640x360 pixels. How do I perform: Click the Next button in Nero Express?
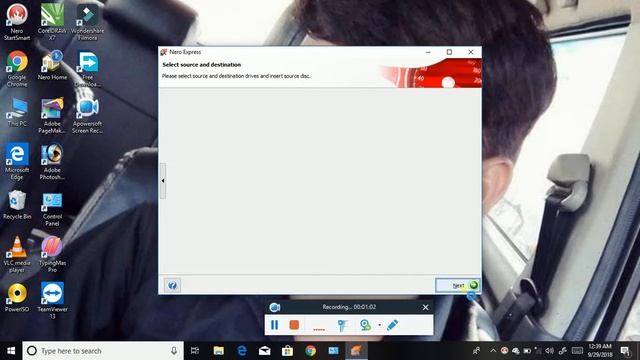pos(458,285)
